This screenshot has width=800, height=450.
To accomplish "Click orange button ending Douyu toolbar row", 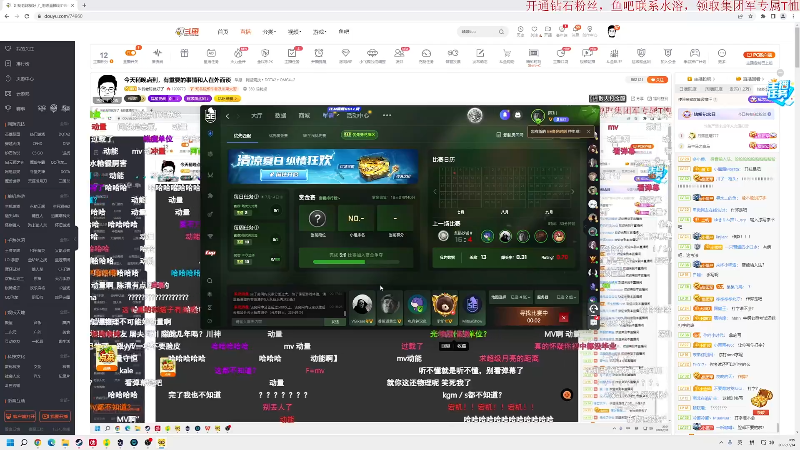I will [x=759, y=55].
